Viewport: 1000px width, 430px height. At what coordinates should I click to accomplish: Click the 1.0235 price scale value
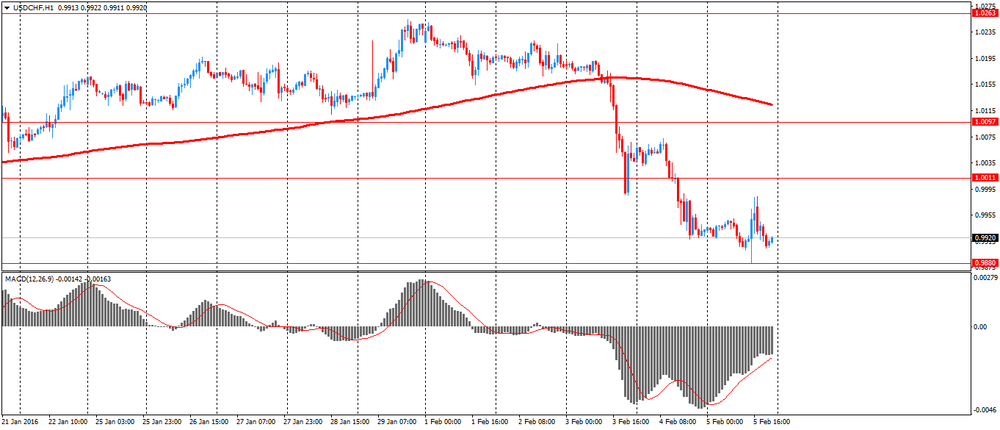click(x=985, y=32)
